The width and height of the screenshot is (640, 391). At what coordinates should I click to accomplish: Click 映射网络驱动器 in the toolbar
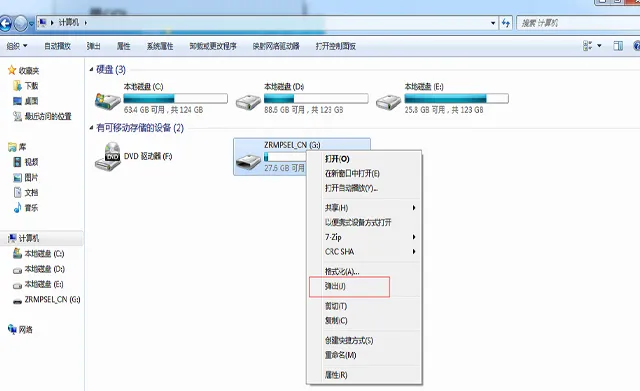tap(276, 46)
